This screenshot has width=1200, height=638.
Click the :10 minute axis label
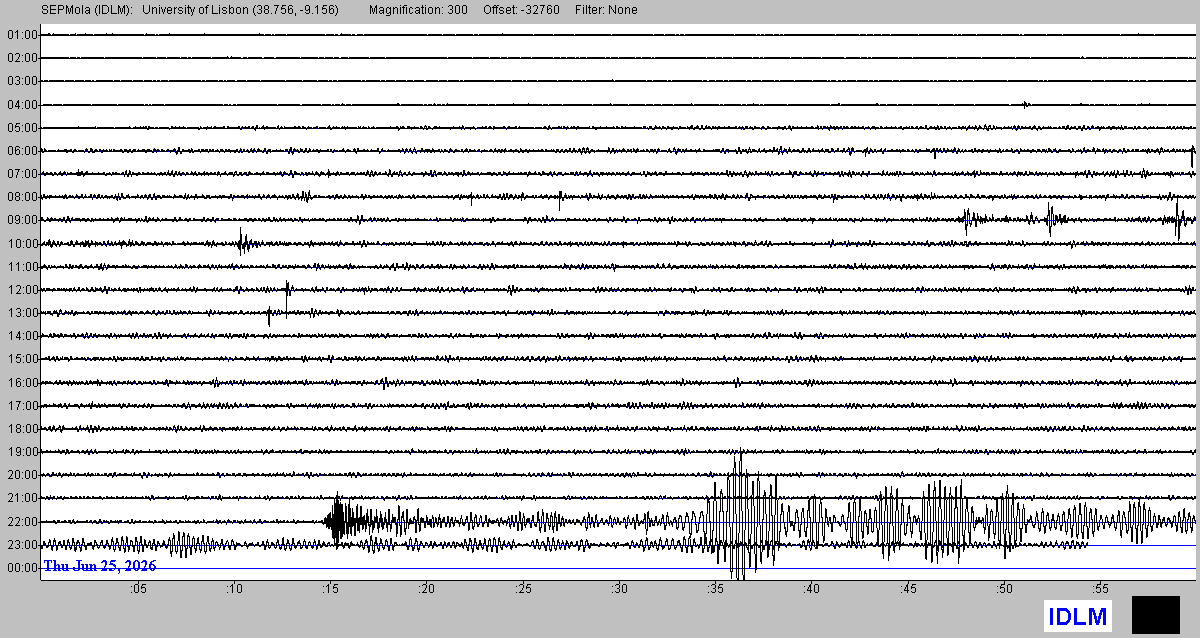[x=234, y=590]
